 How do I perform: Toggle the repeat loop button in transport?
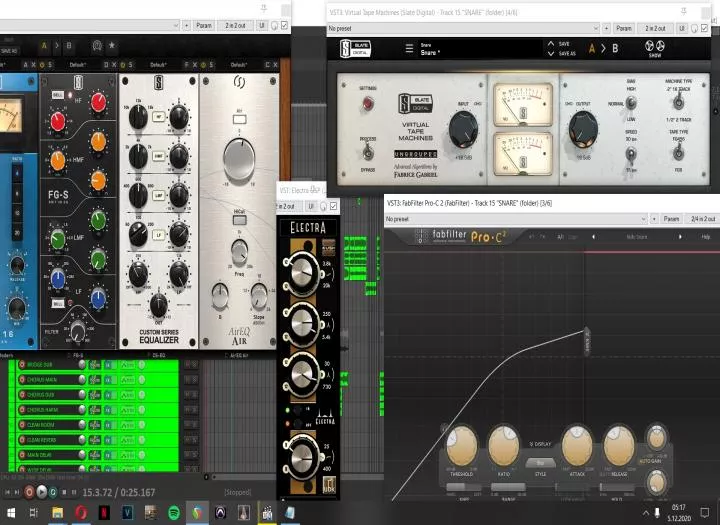pyautogui.click(x=53, y=492)
